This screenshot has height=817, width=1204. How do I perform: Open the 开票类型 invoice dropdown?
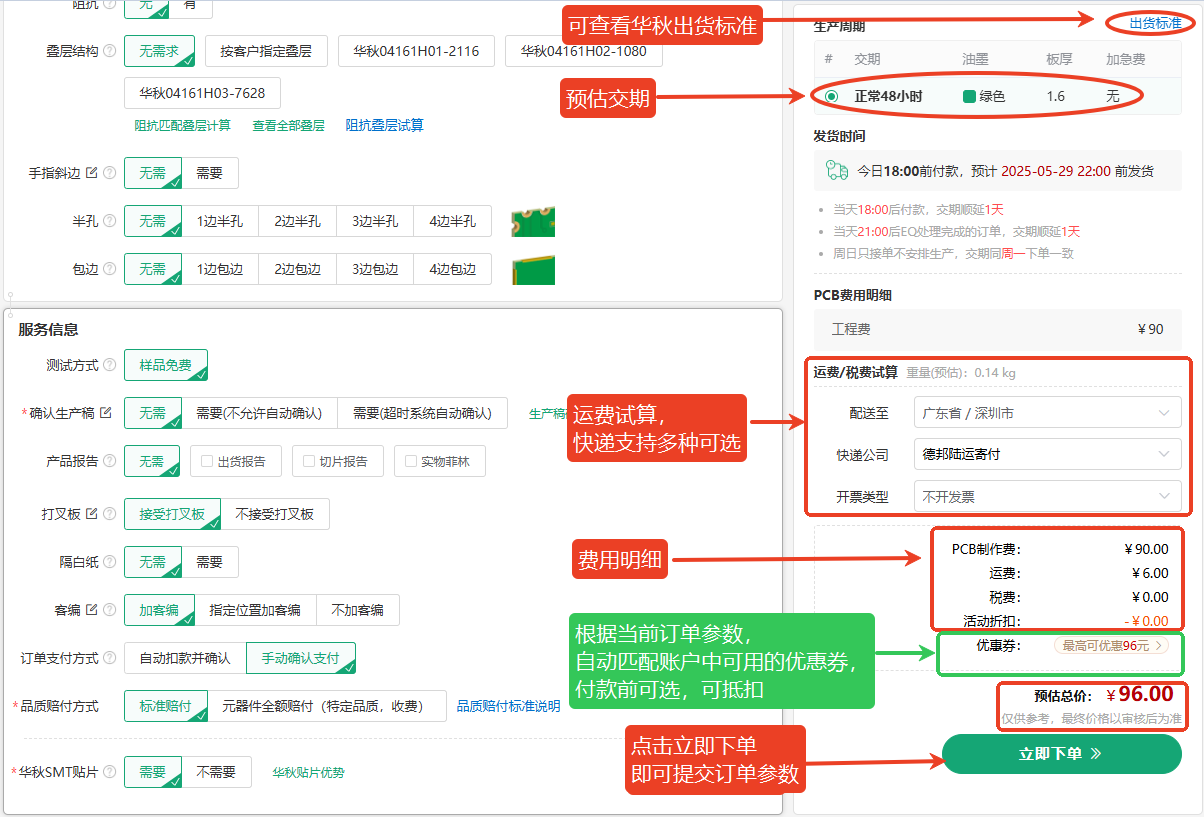tap(1047, 496)
